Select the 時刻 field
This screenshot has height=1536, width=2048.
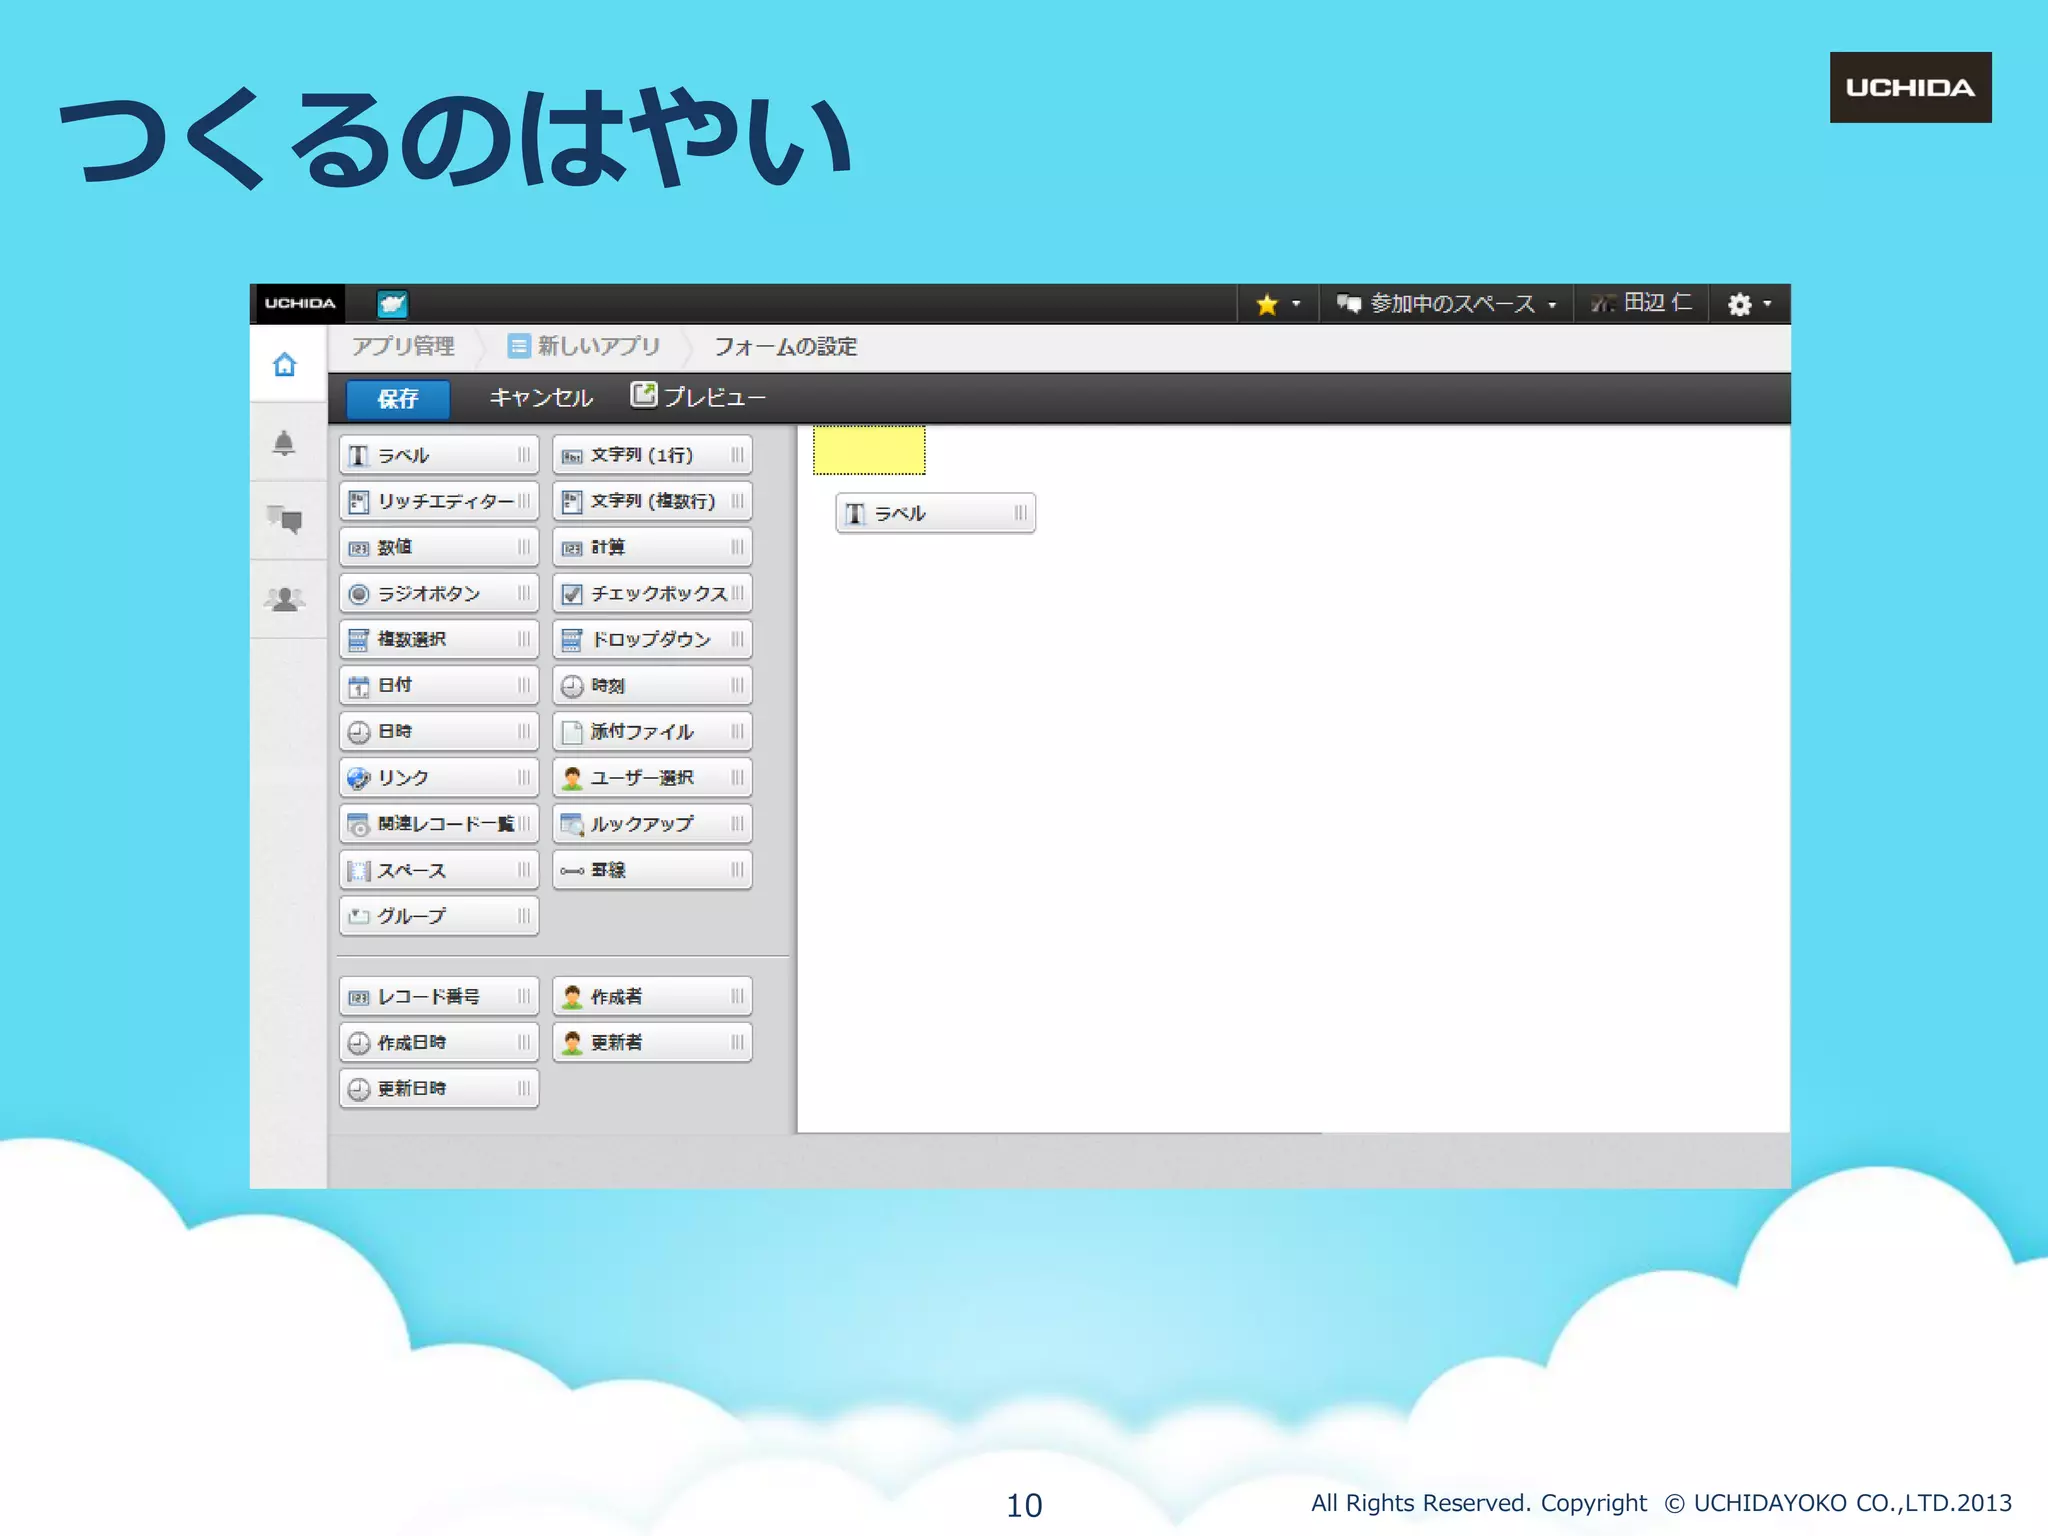point(652,685)
